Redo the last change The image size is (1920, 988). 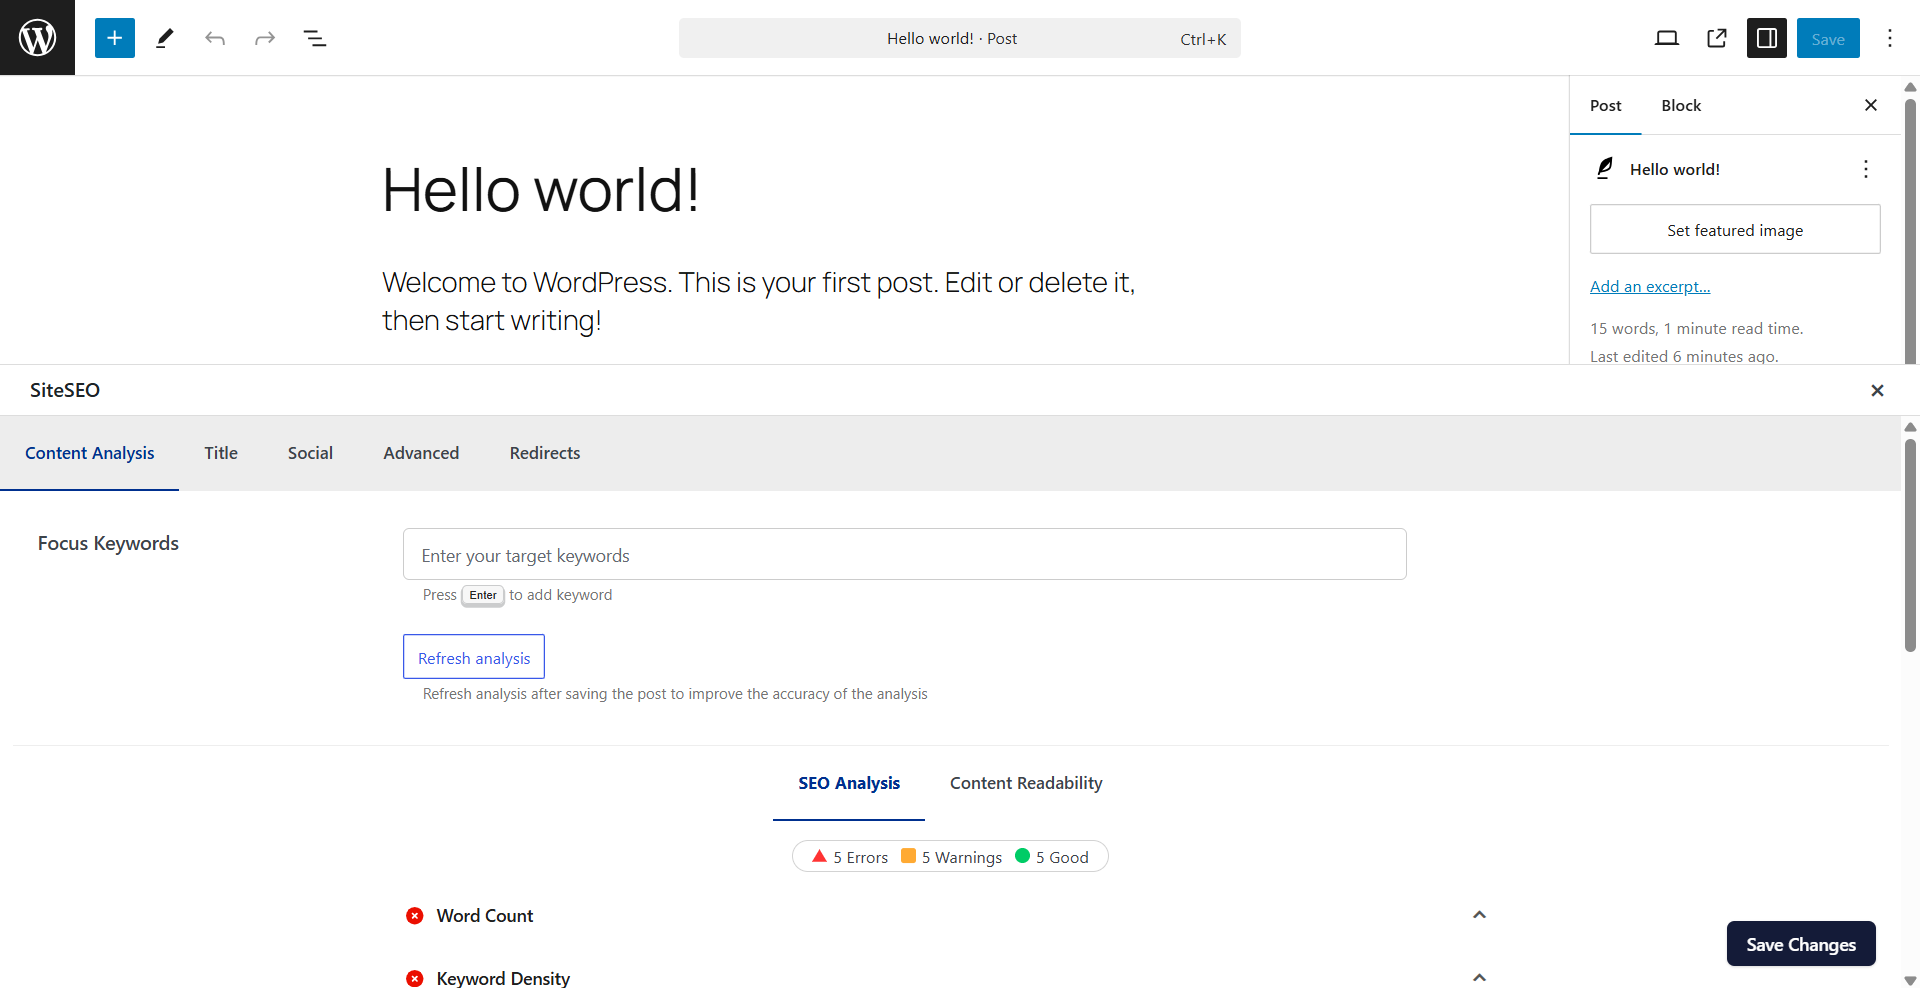(x=265, y=38)
